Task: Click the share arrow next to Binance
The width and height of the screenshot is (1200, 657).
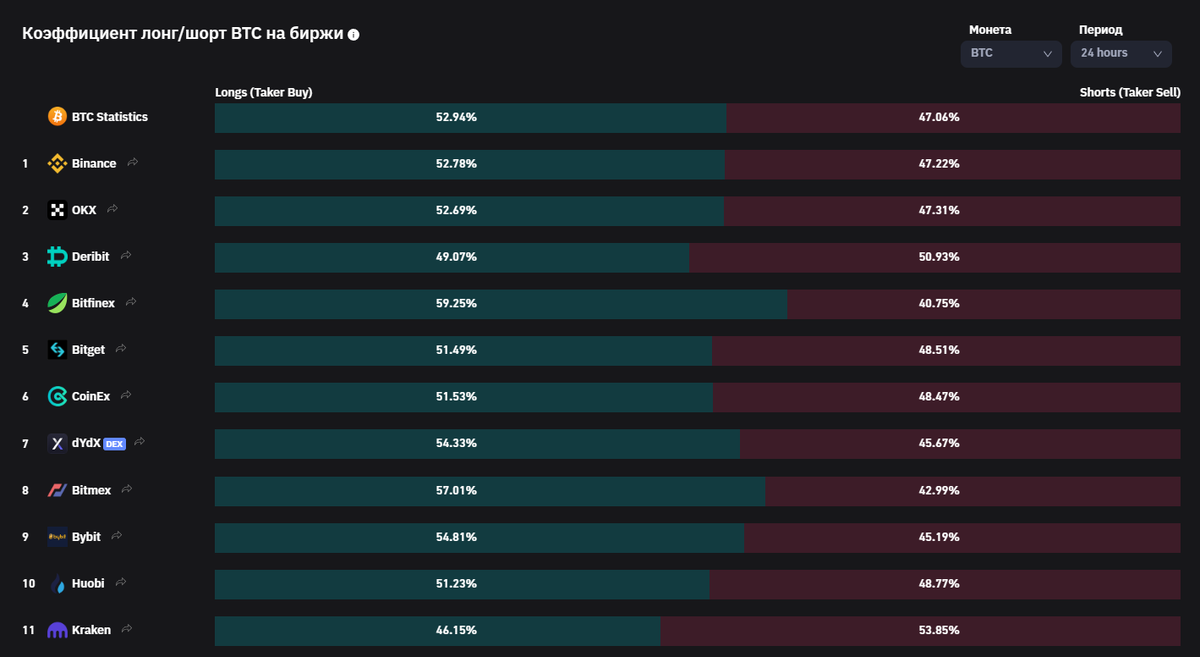Action: coord(132,162)
